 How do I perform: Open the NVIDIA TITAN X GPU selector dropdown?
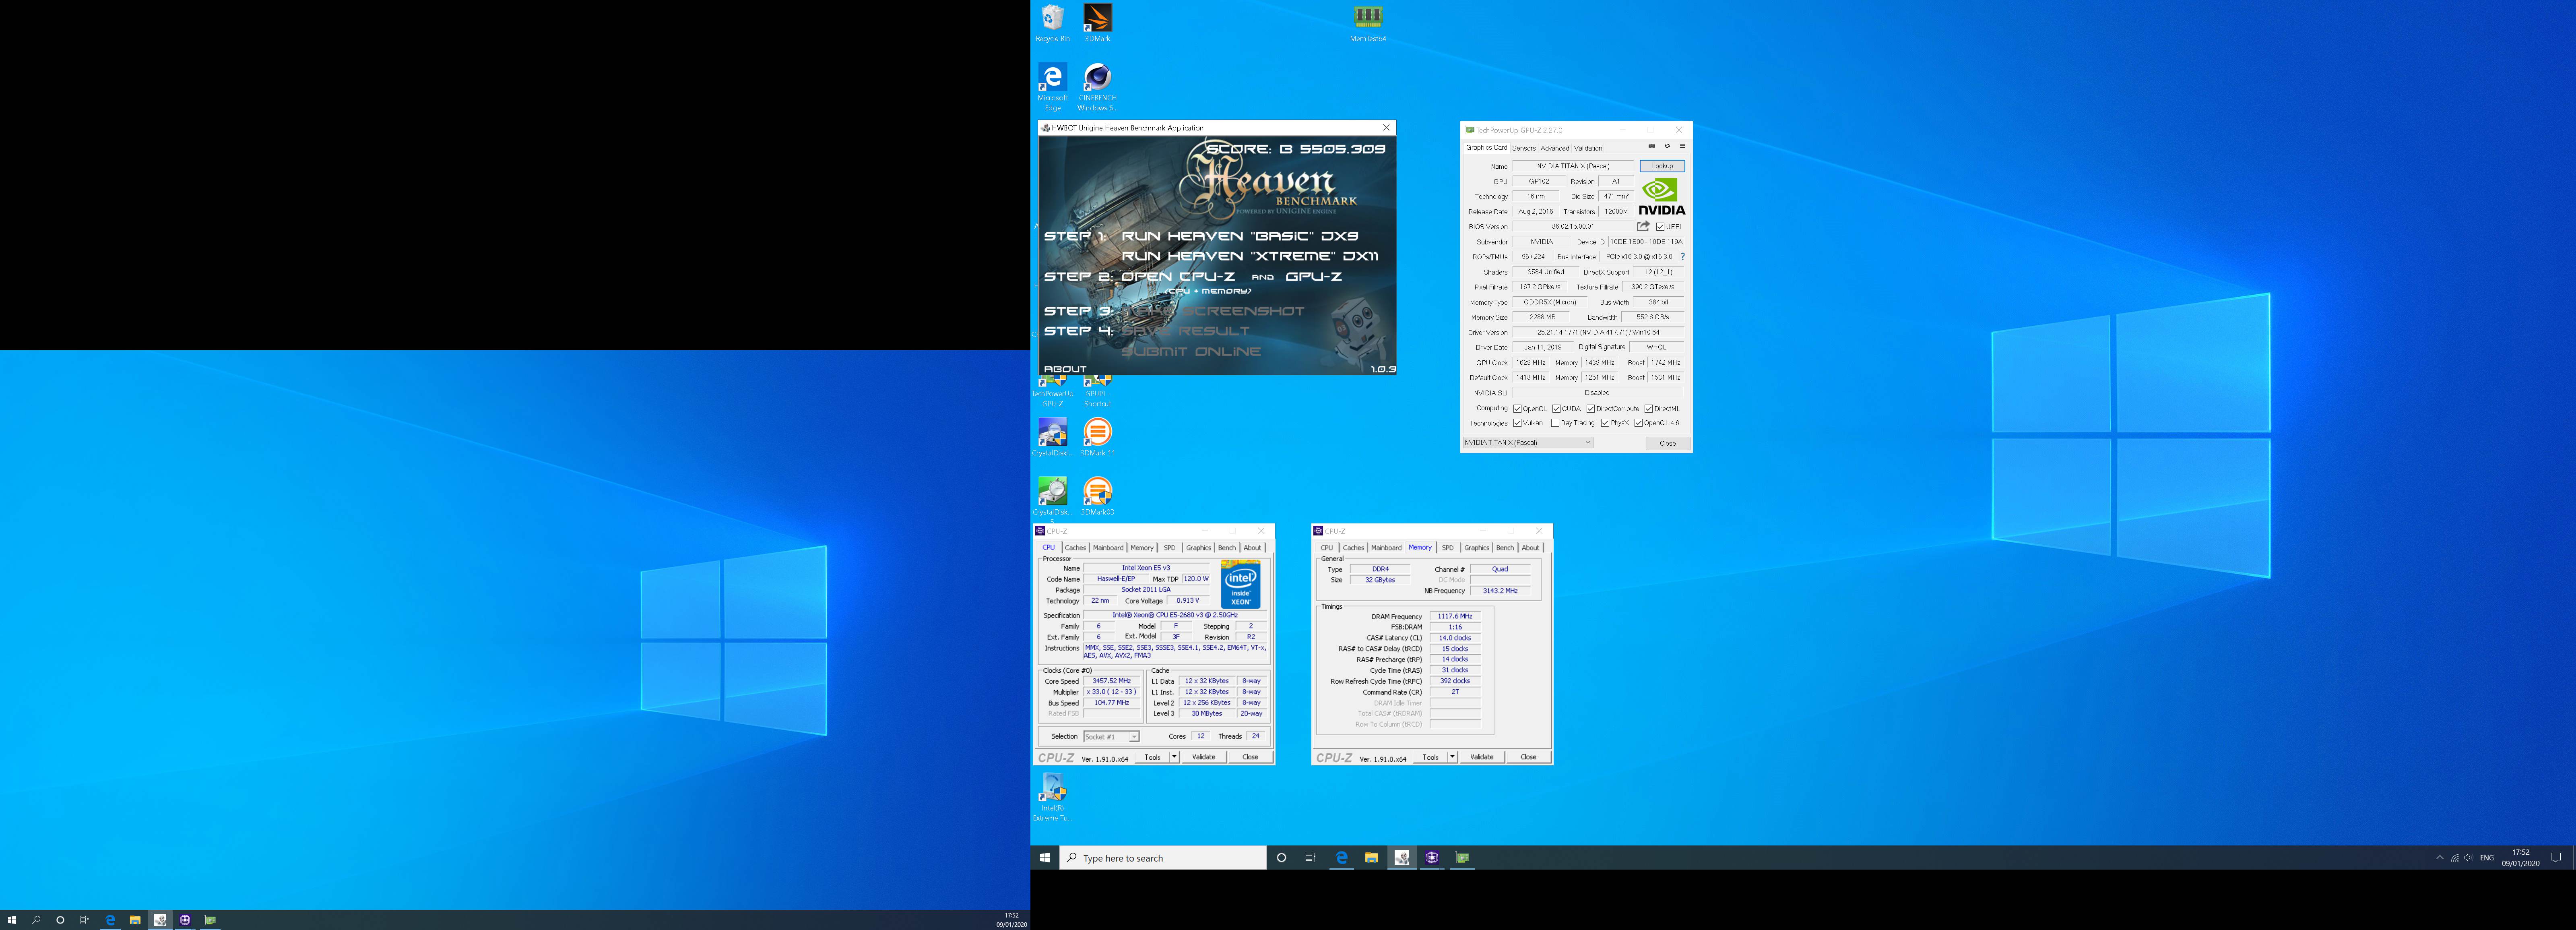pyautogui.click(x=1527, y=443)
